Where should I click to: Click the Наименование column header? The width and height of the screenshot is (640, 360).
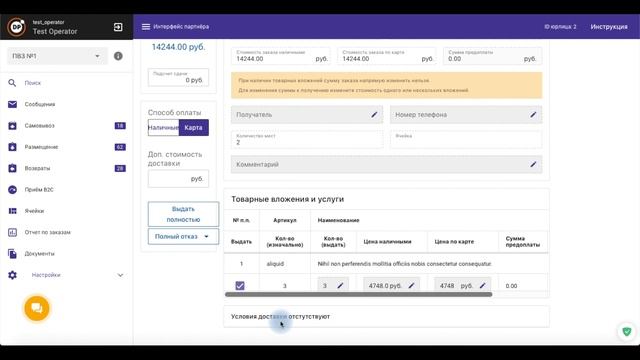[338, 220]
